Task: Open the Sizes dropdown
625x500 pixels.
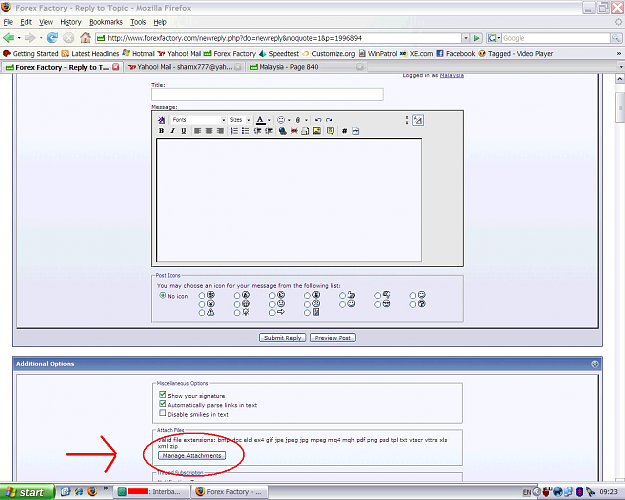Action: pos(240,120)
